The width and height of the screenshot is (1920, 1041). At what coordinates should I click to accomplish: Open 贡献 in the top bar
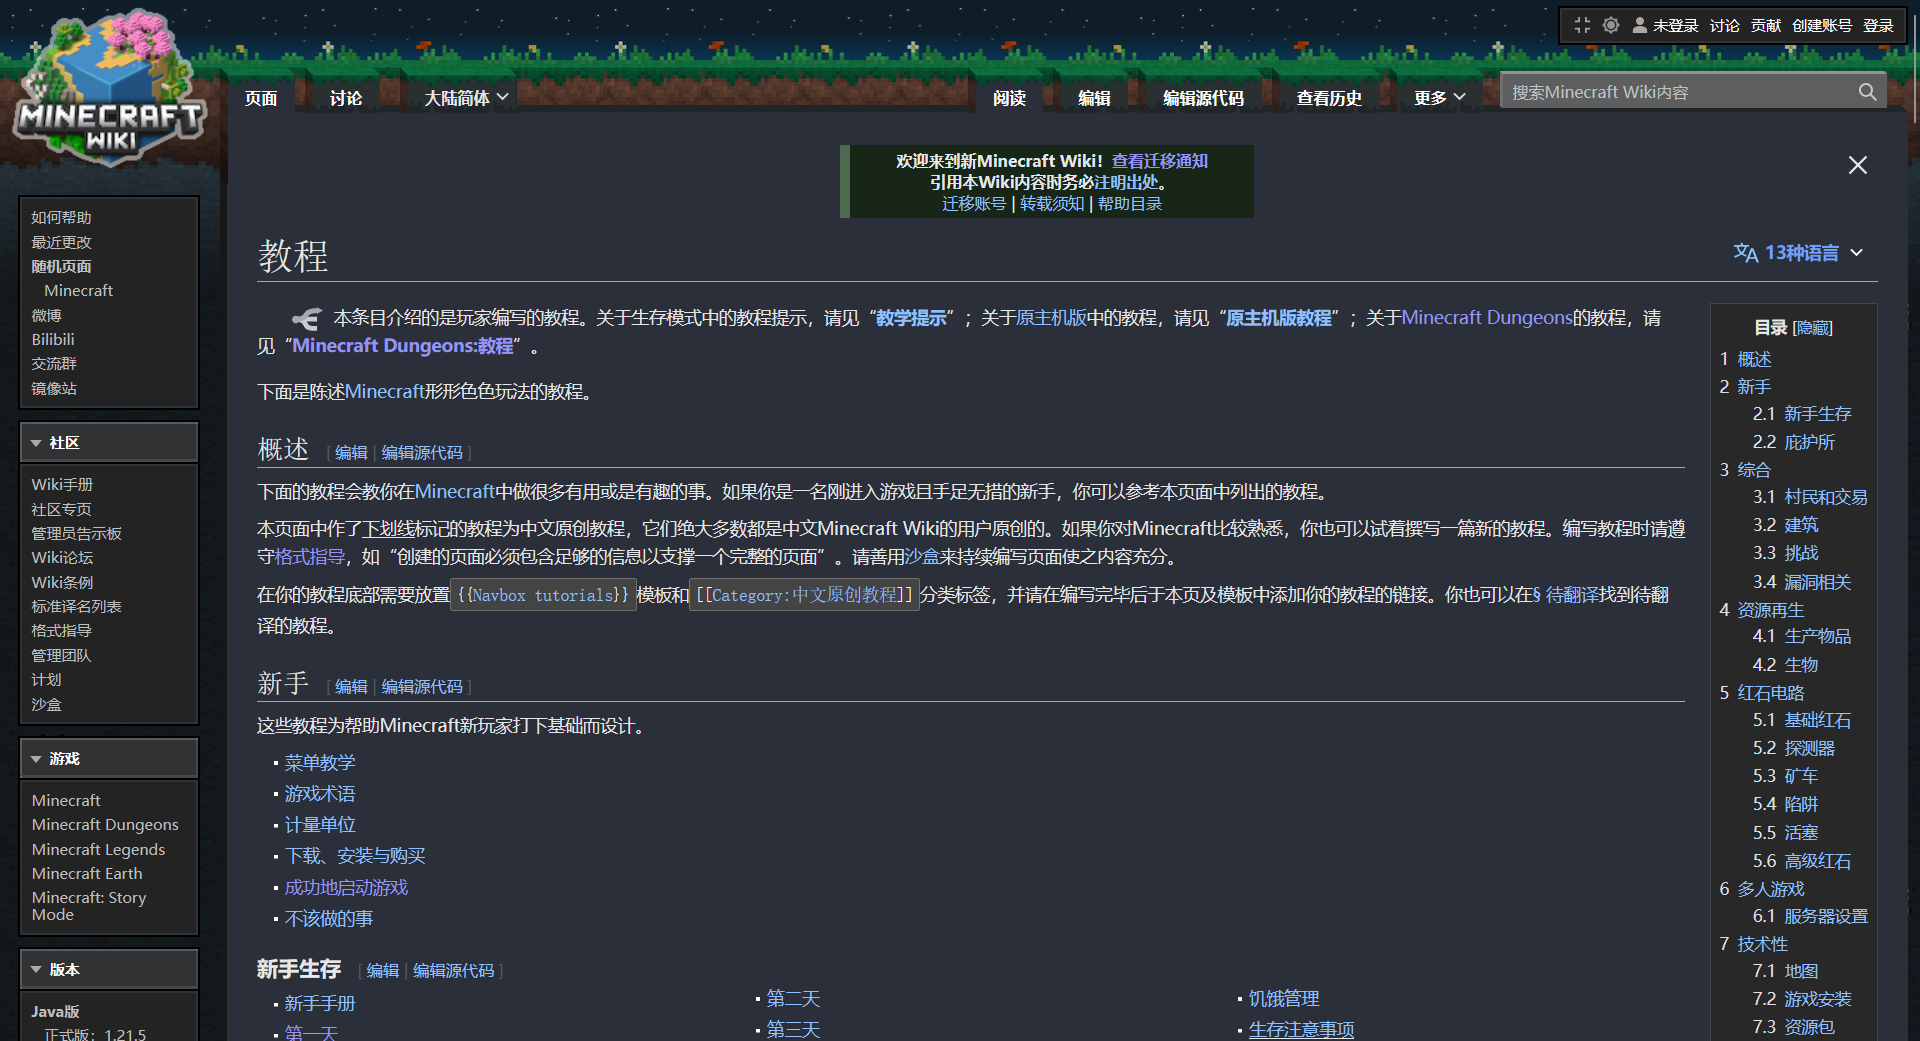click(1766, 25)
